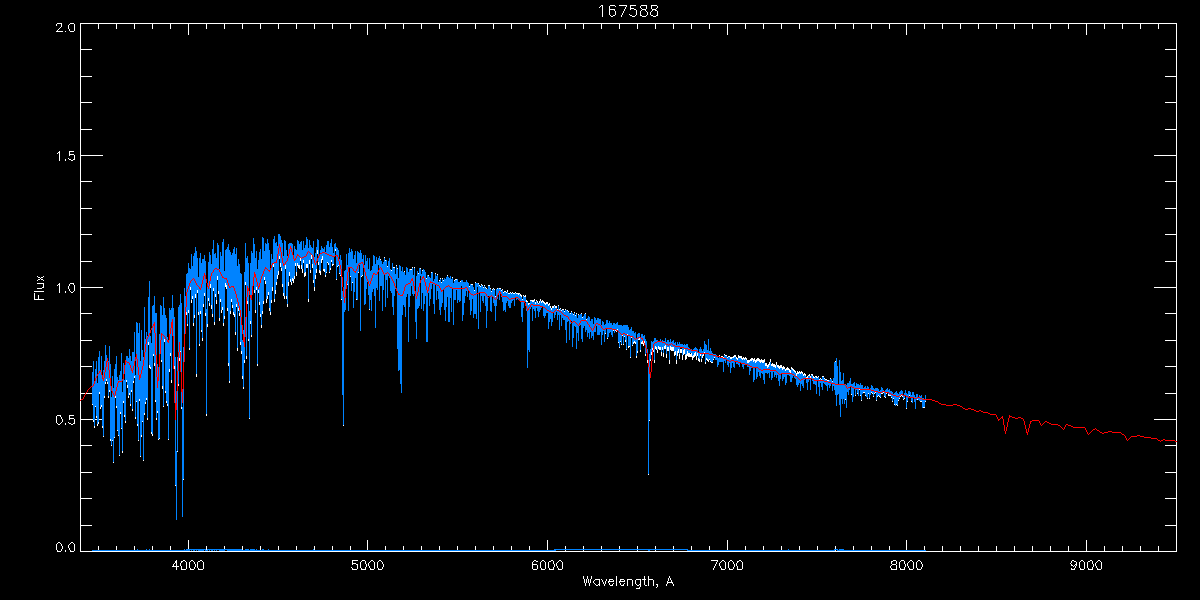Image resolution: width=1200 pixels, height=600 pixels.
Task: Click the 0.5 y-axis tick label
Action: point(65,419)
